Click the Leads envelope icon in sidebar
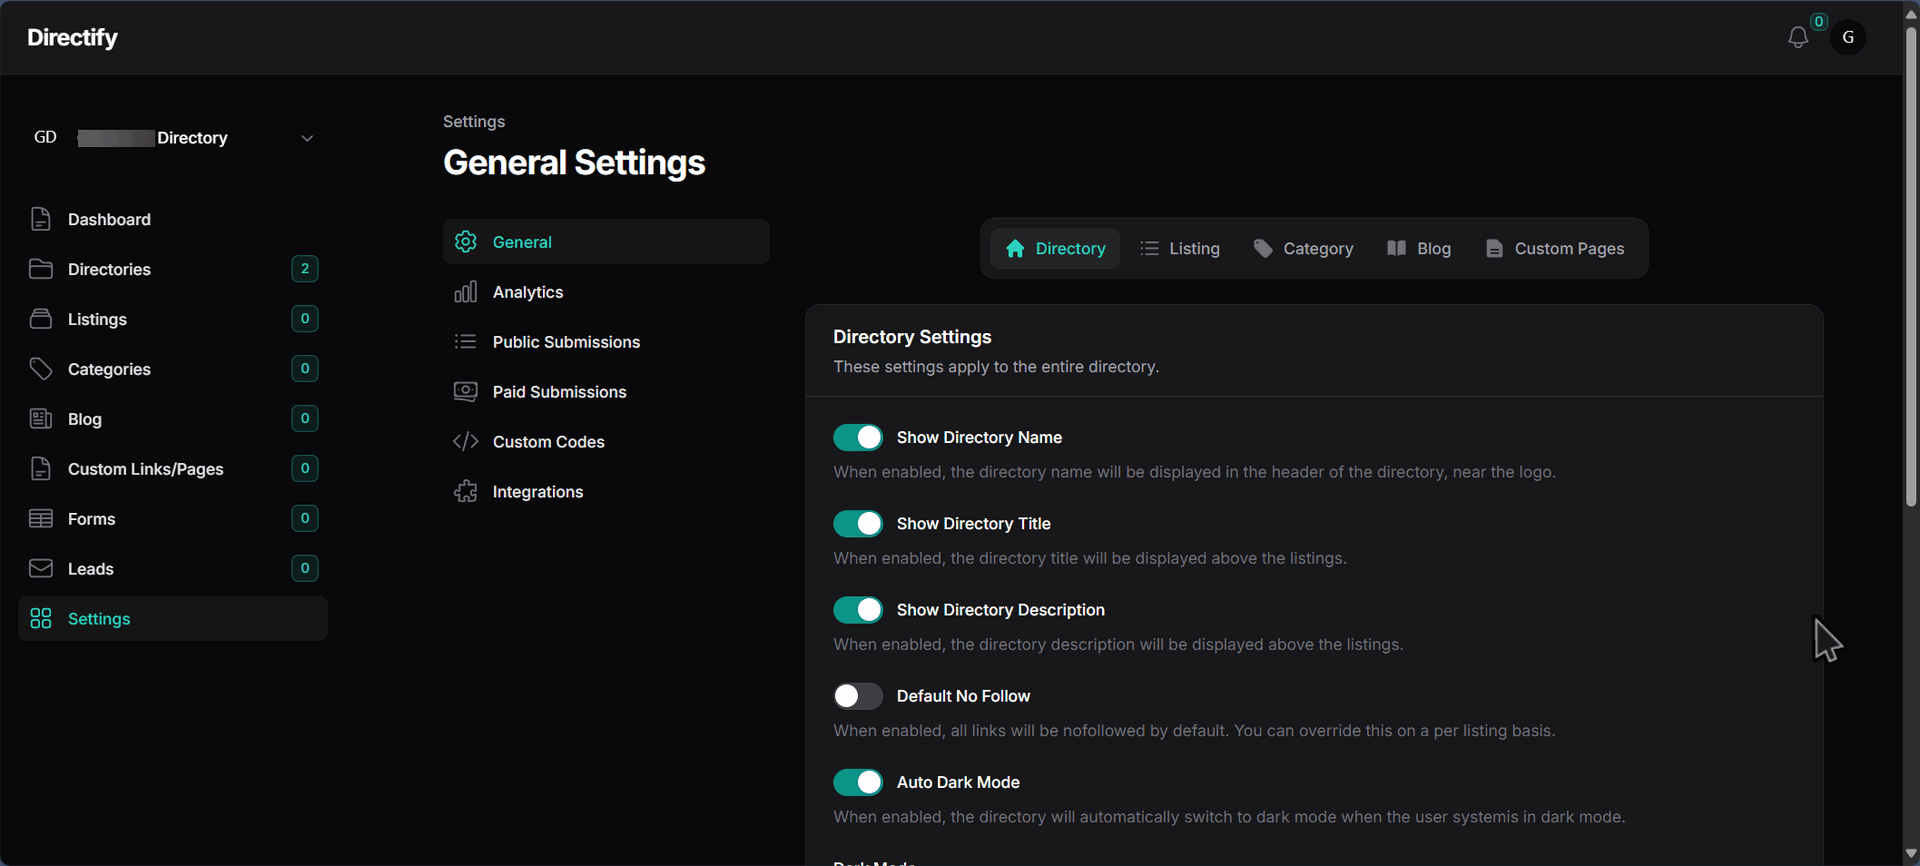Image resolution: width=1920 pixels, height=866 pixels. 41,569
